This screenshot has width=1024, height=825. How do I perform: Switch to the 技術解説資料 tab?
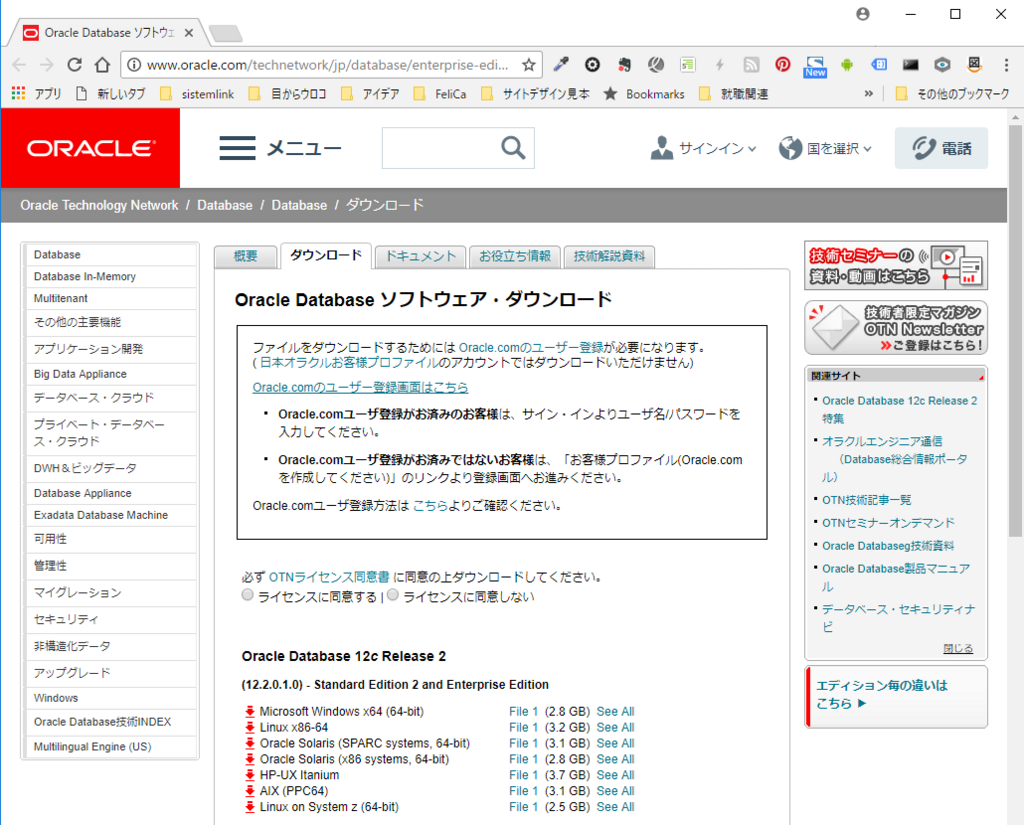(x=609, y=256)
